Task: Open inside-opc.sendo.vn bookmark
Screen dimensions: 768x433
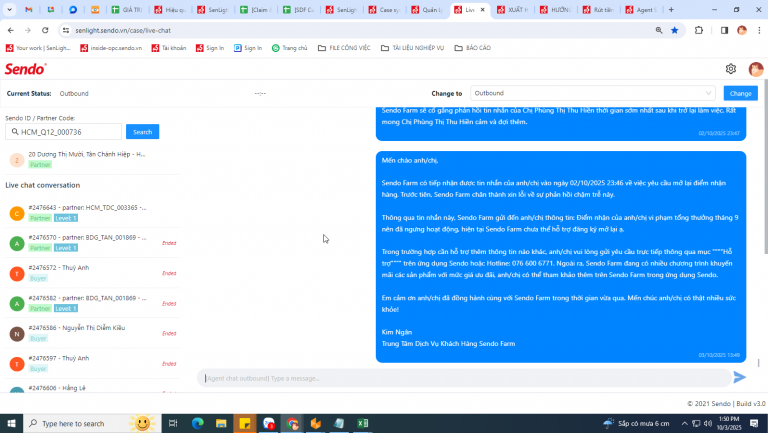Action: pyautogui.click(x=111, y=48)
